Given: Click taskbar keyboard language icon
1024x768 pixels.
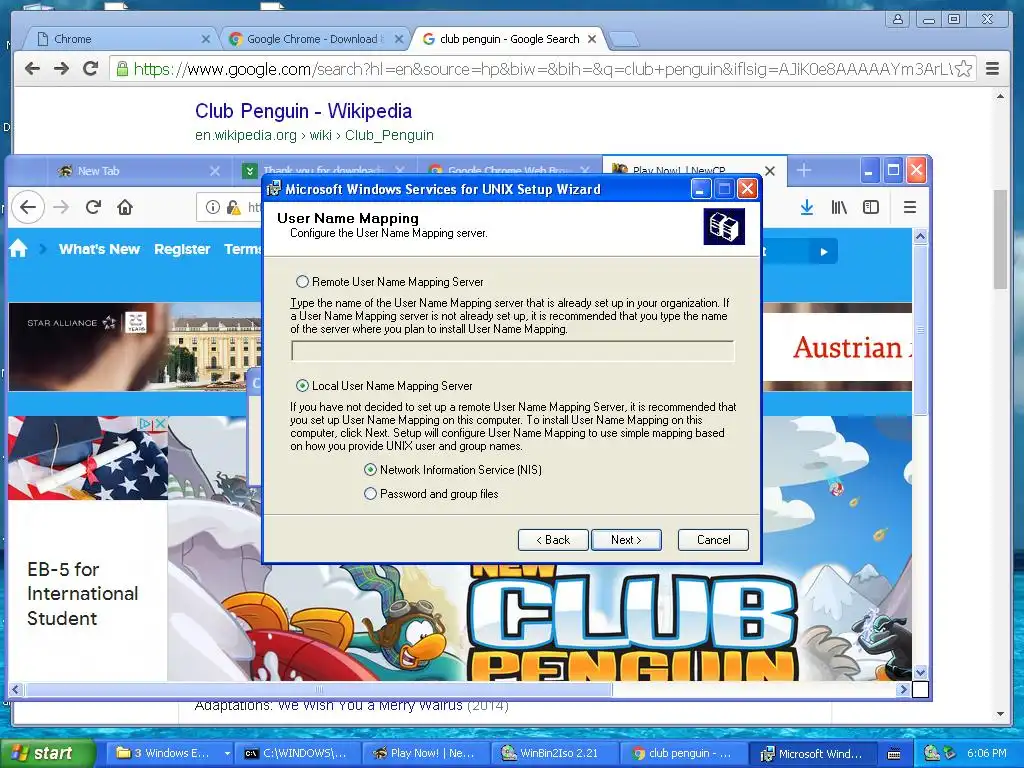Looking at the screenshot, I should pos(894,754).
